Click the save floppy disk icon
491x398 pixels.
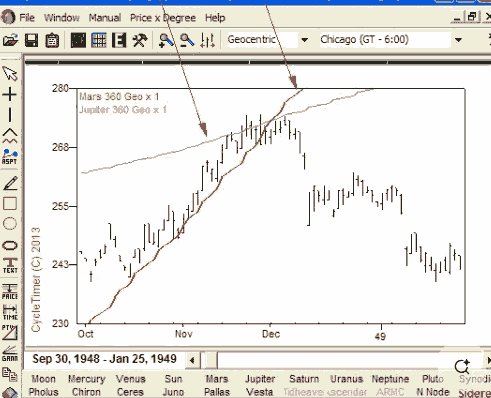pos(31,40)
